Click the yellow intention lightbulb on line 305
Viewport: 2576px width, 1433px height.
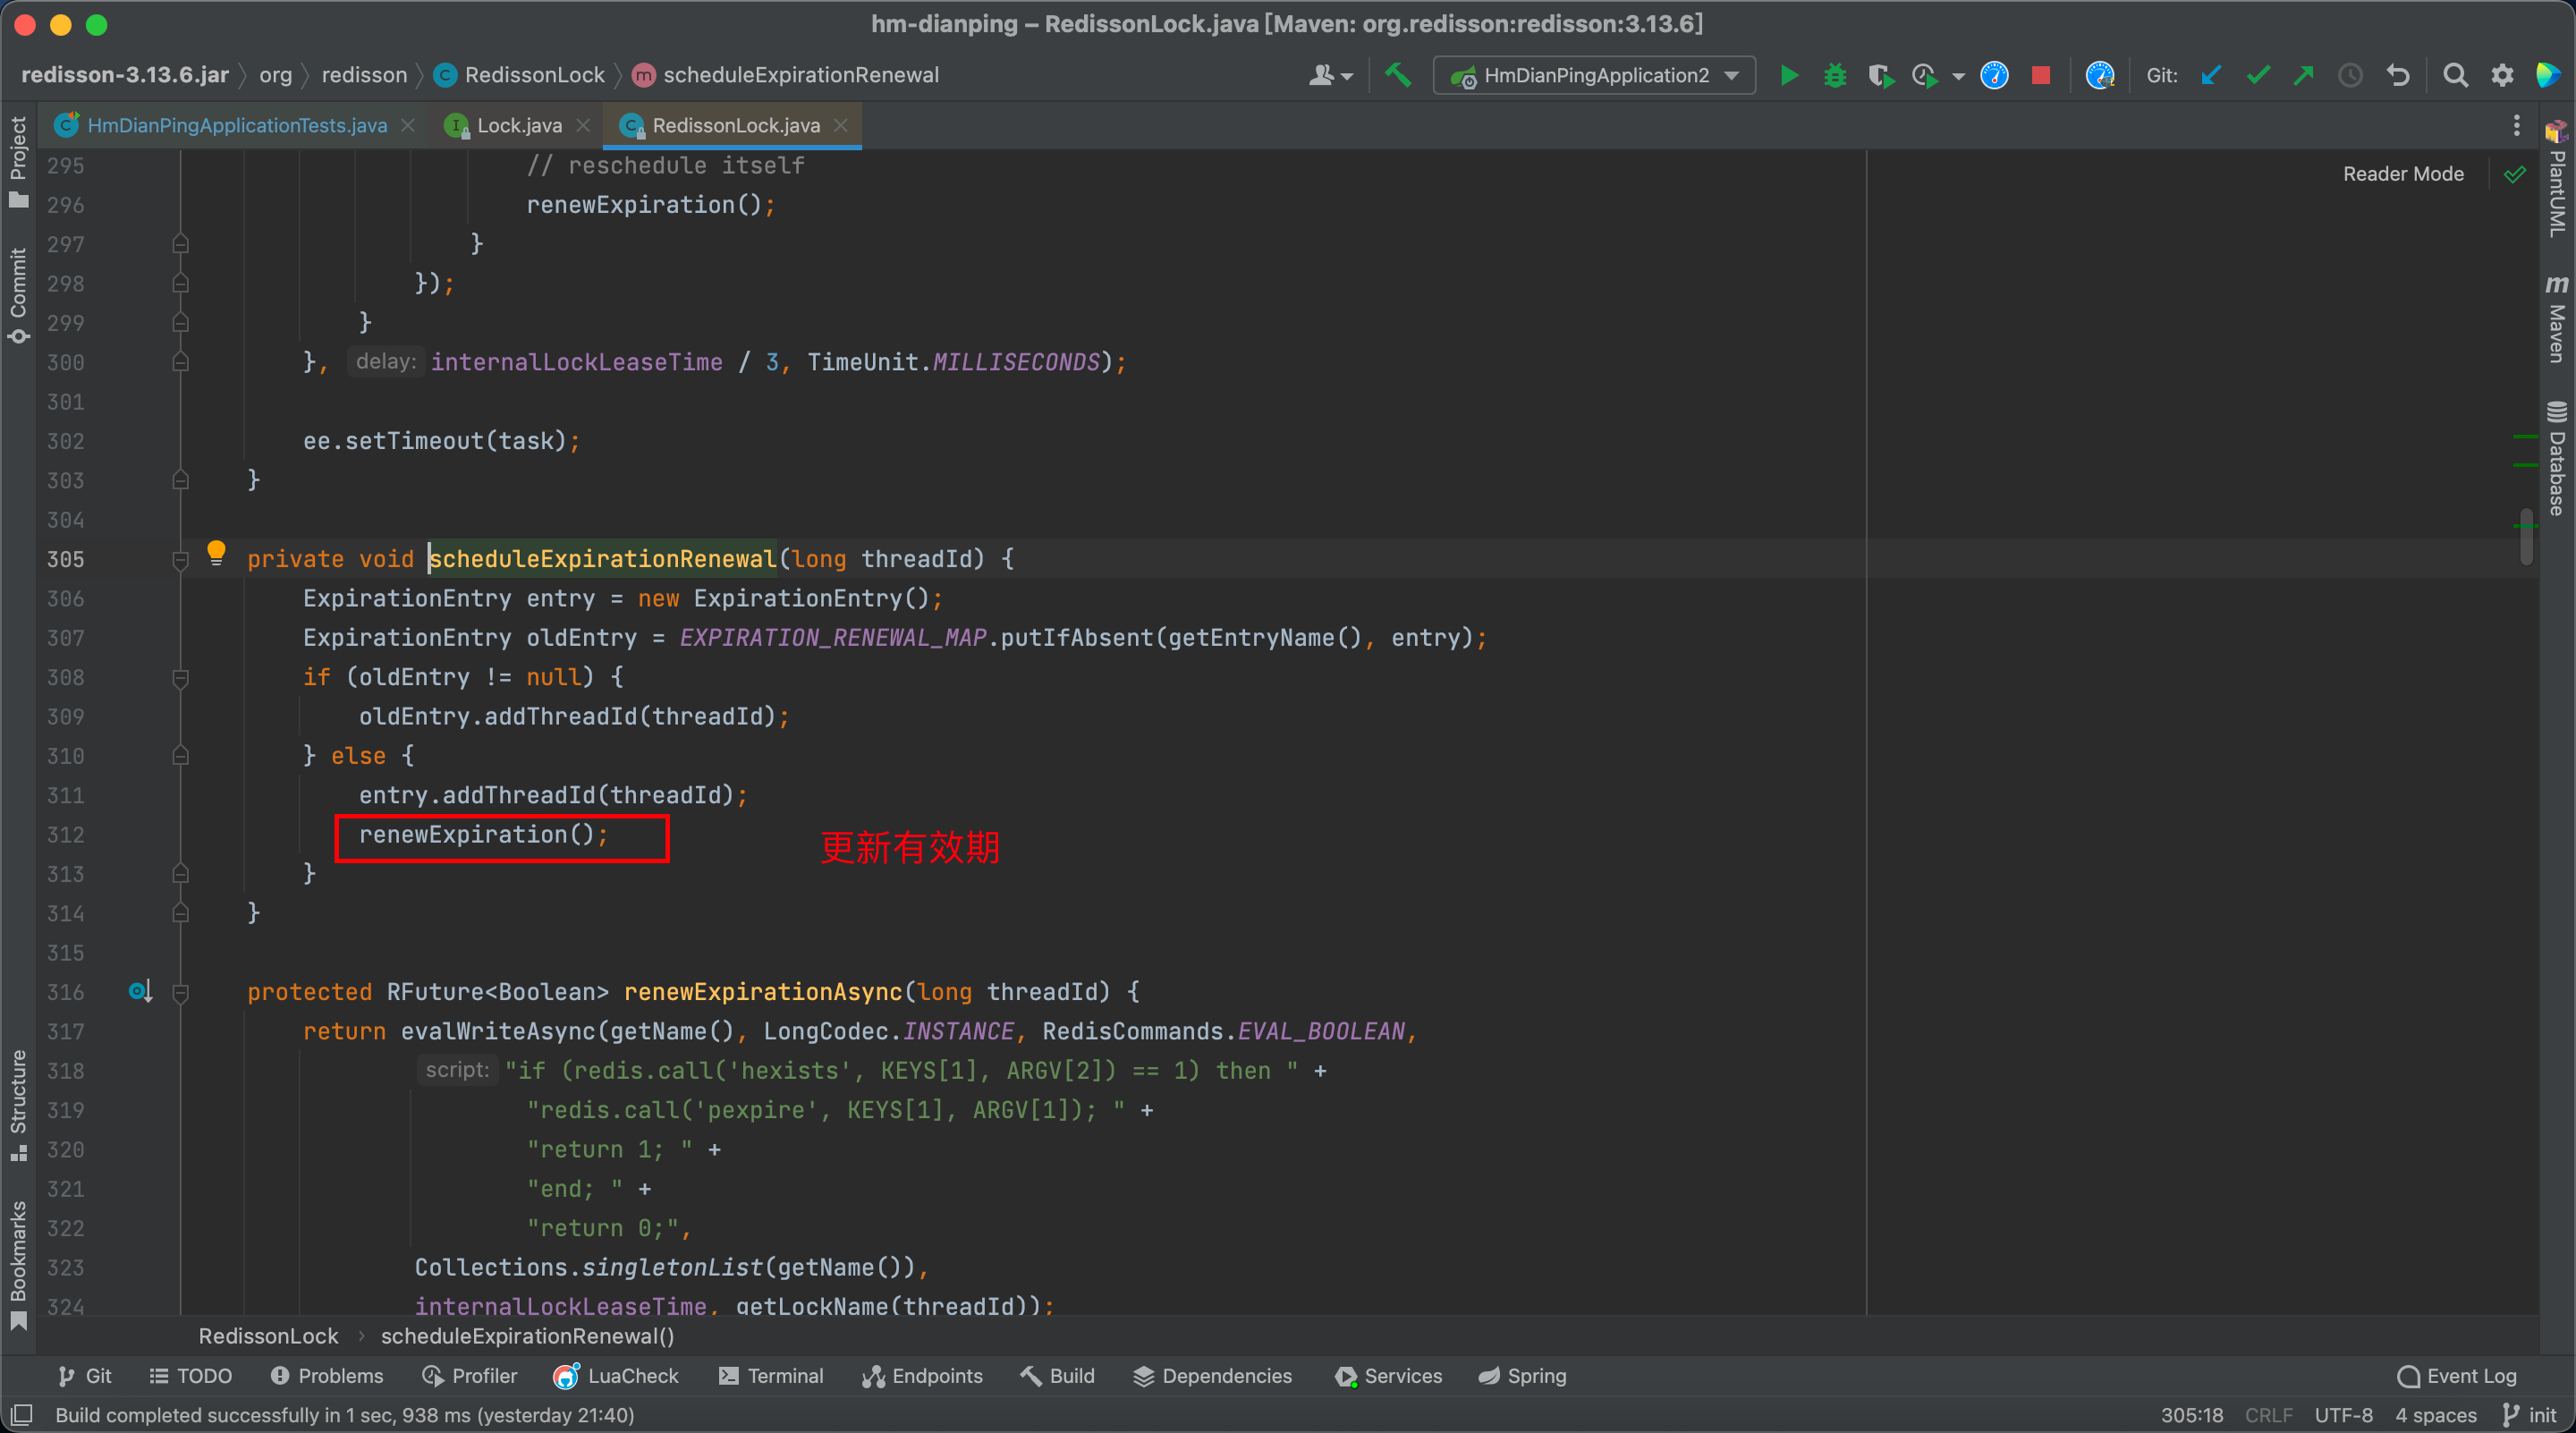[x=216, y=553]
